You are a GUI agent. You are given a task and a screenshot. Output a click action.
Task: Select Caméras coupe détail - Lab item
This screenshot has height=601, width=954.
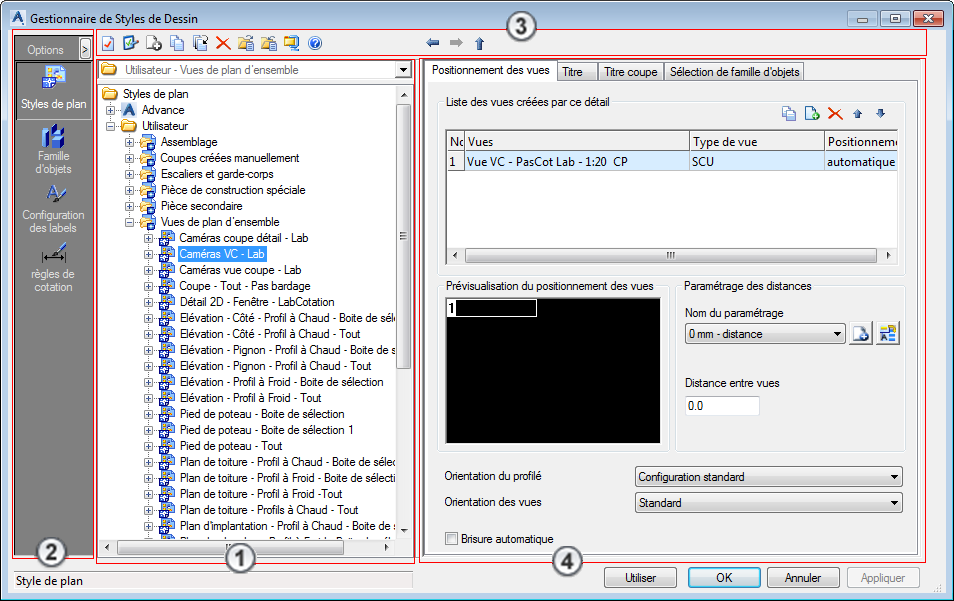[243, 238]
